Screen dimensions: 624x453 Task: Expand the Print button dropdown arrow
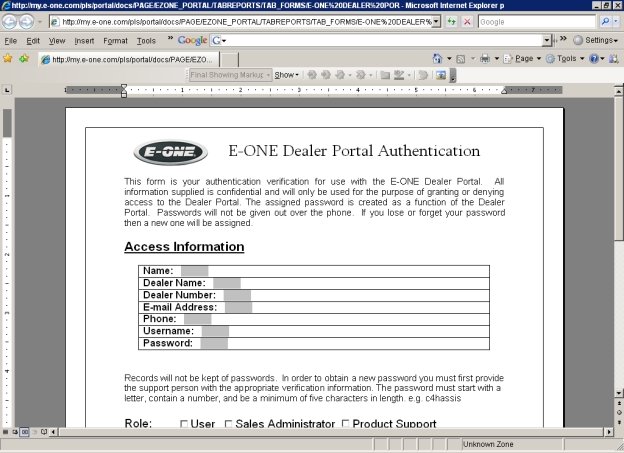click(497, 59)
